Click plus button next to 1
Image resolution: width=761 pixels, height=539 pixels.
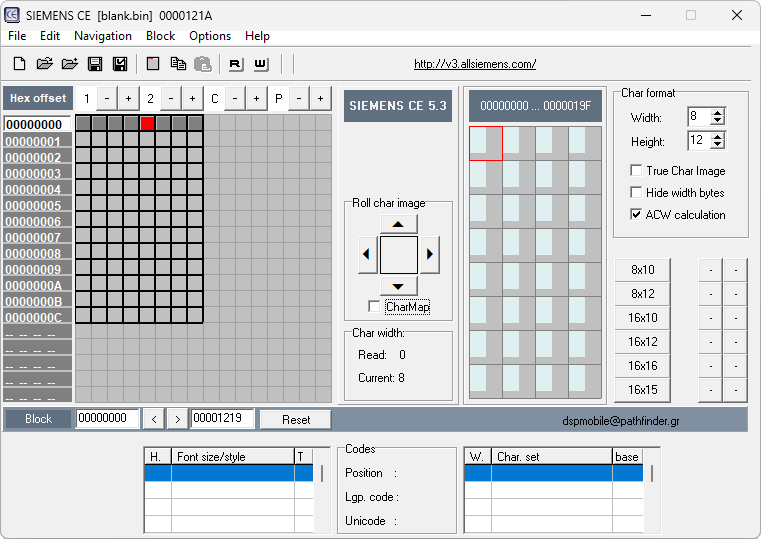point(129,98)
